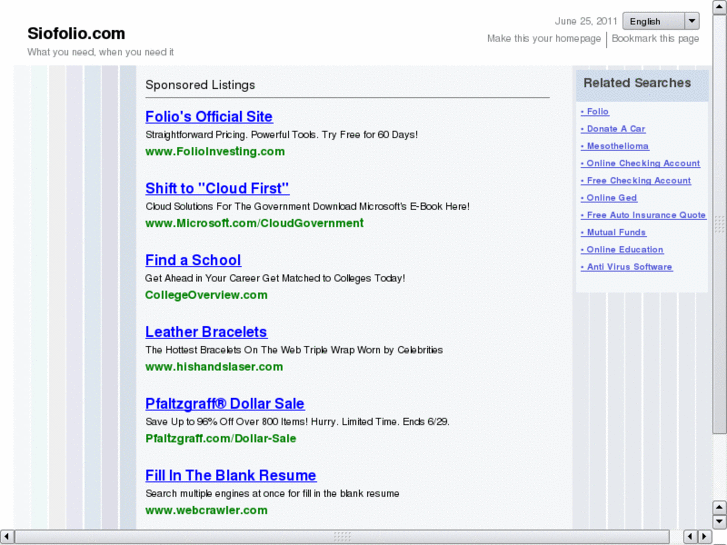This screenshot has height=545, width=727.
Task: Select Online Checking Account related search
Action: 640,163
